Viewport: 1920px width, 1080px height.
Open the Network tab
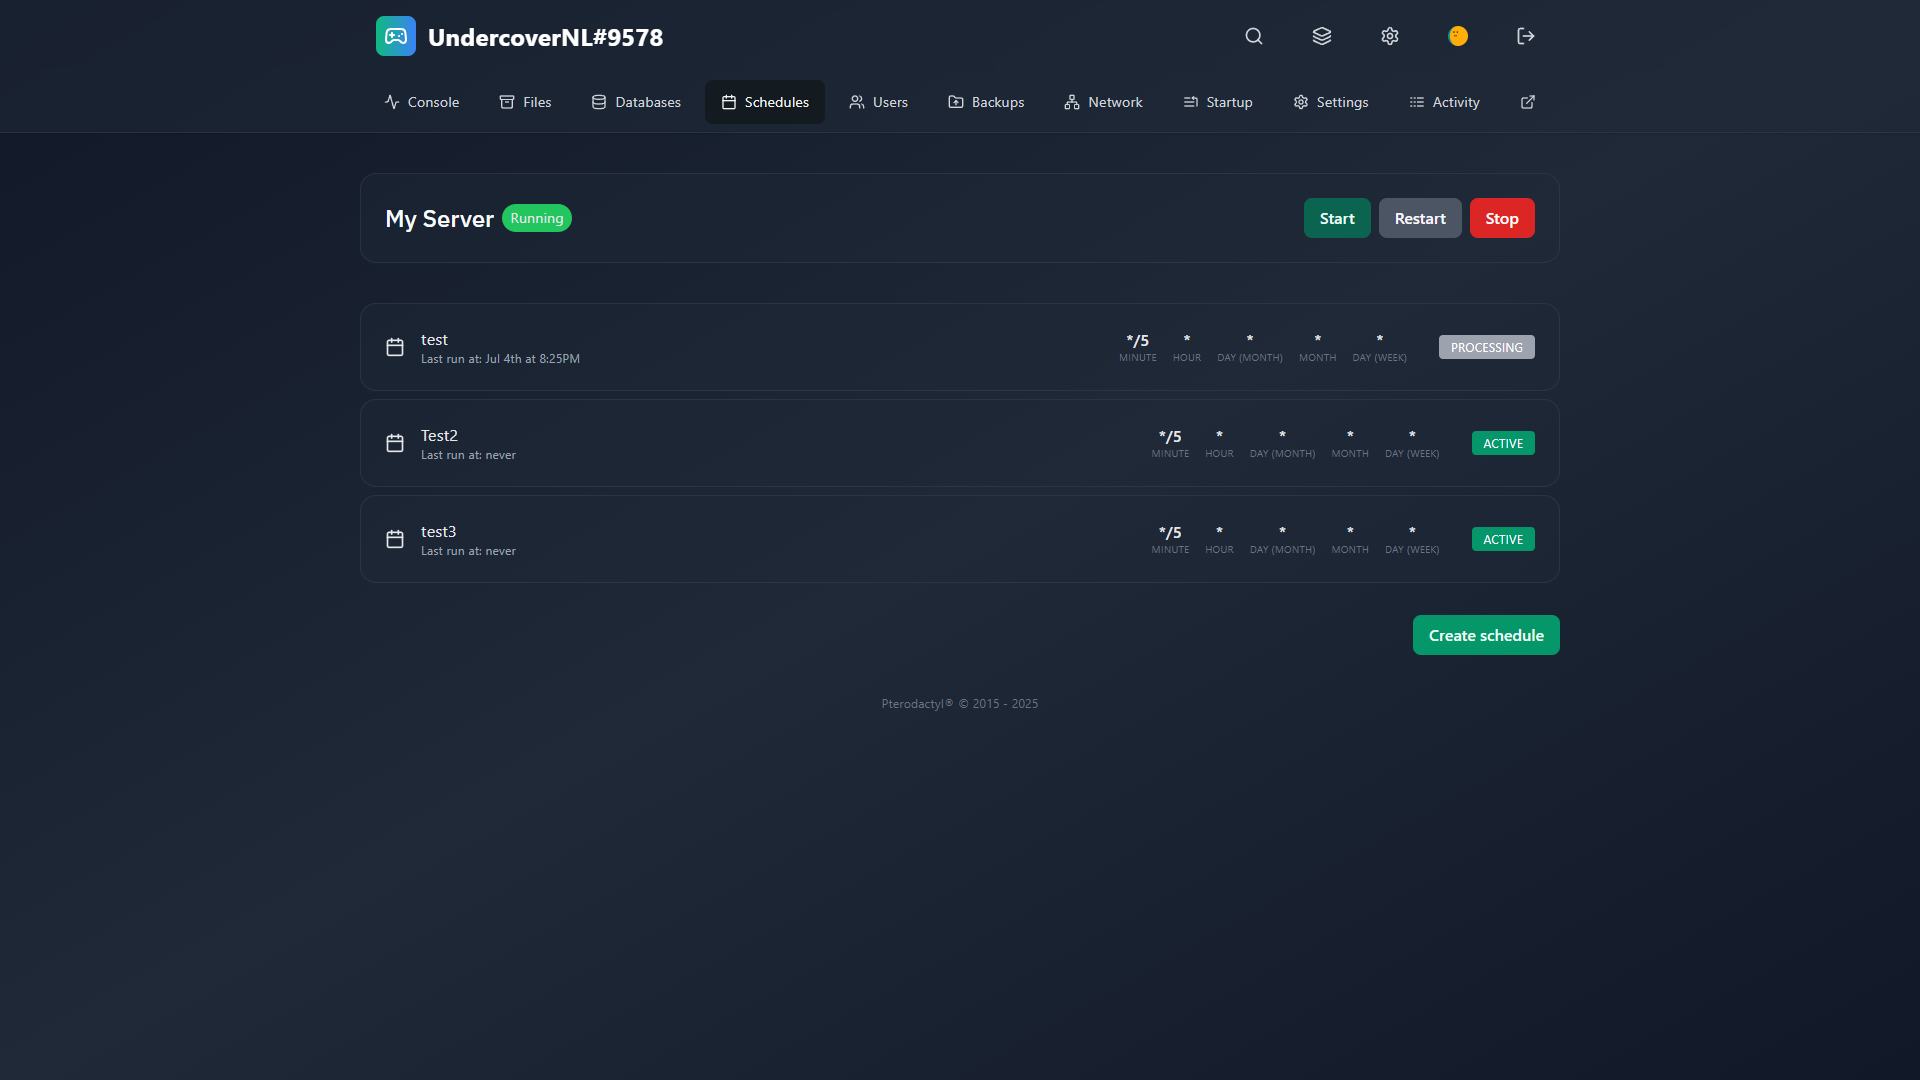[1103, 102]
